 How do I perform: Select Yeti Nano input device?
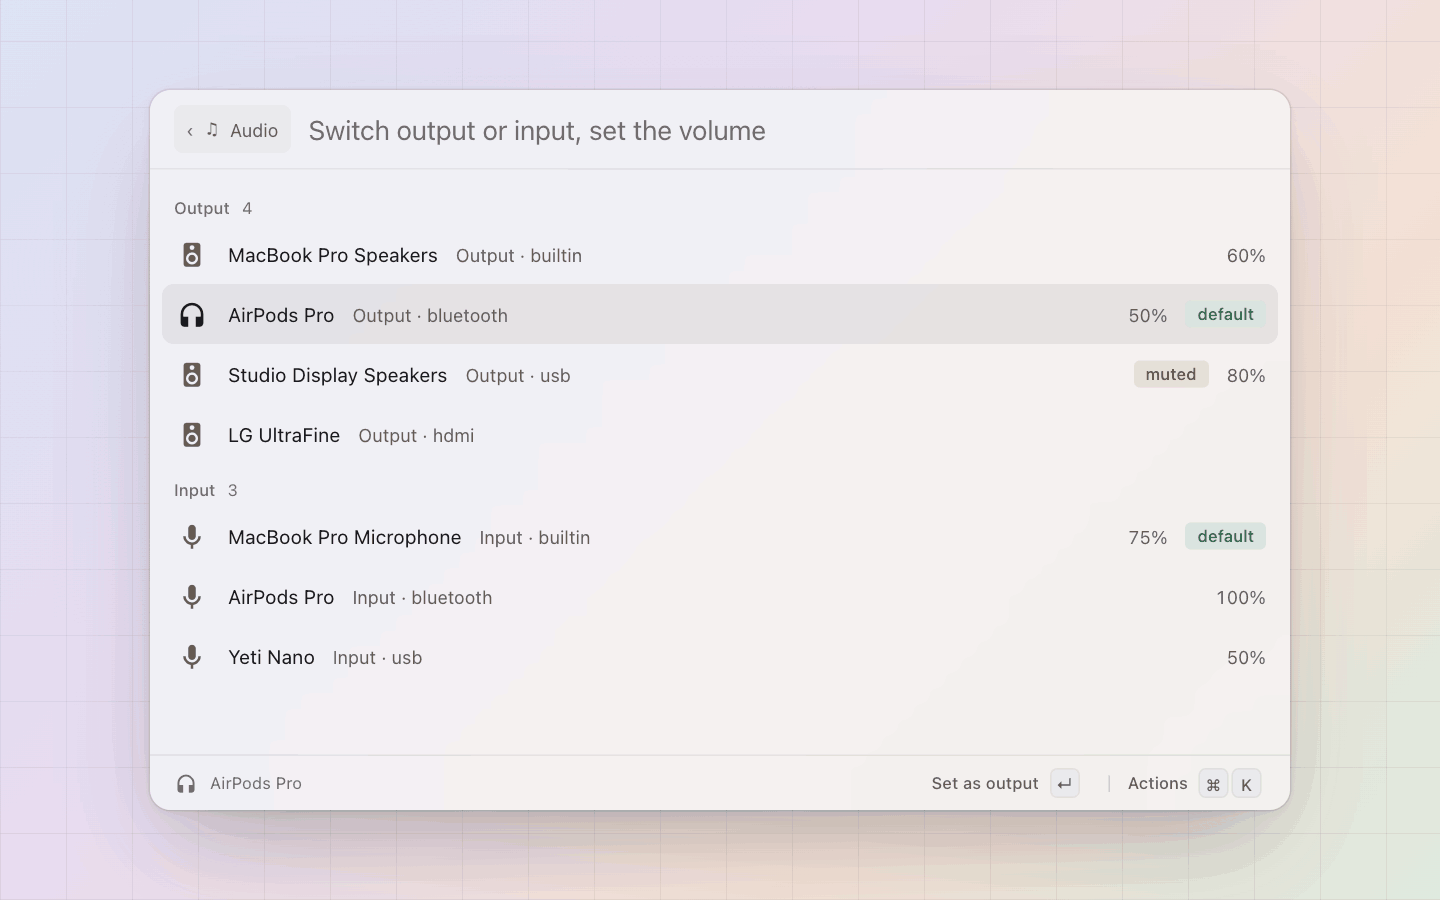tap(720, 657)
